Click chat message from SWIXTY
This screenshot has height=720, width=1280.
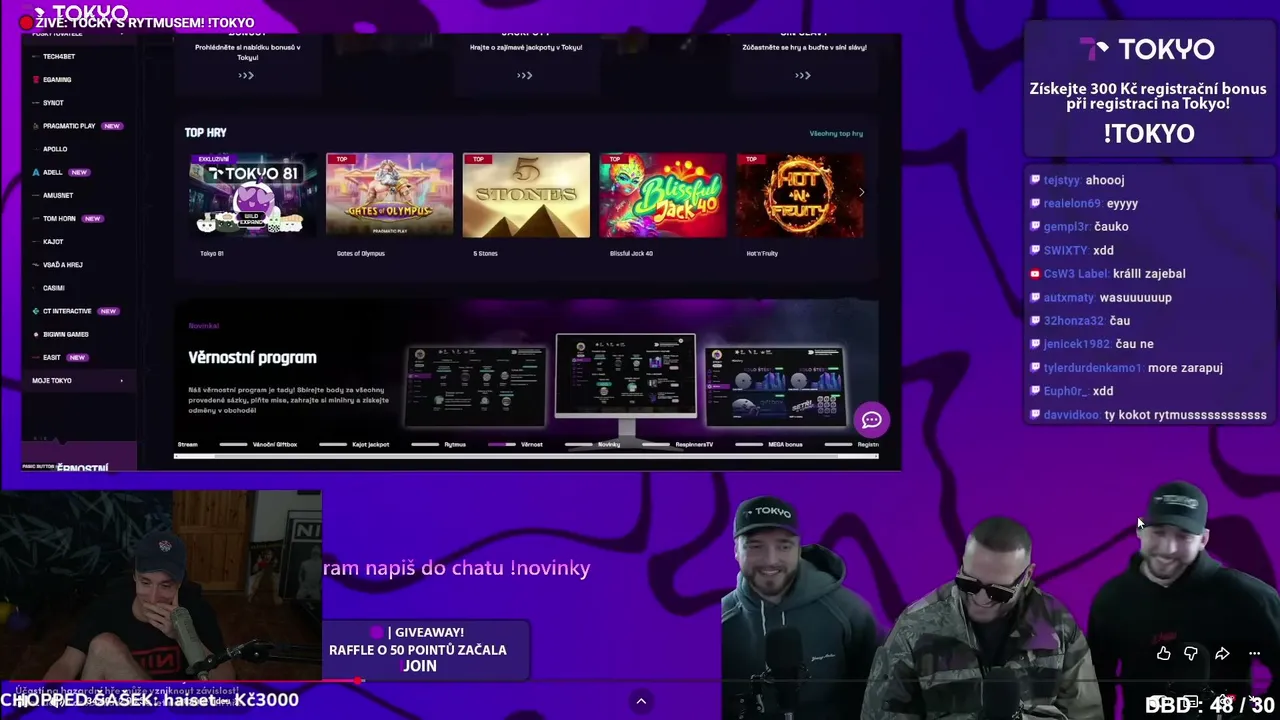pos(1072,250)
